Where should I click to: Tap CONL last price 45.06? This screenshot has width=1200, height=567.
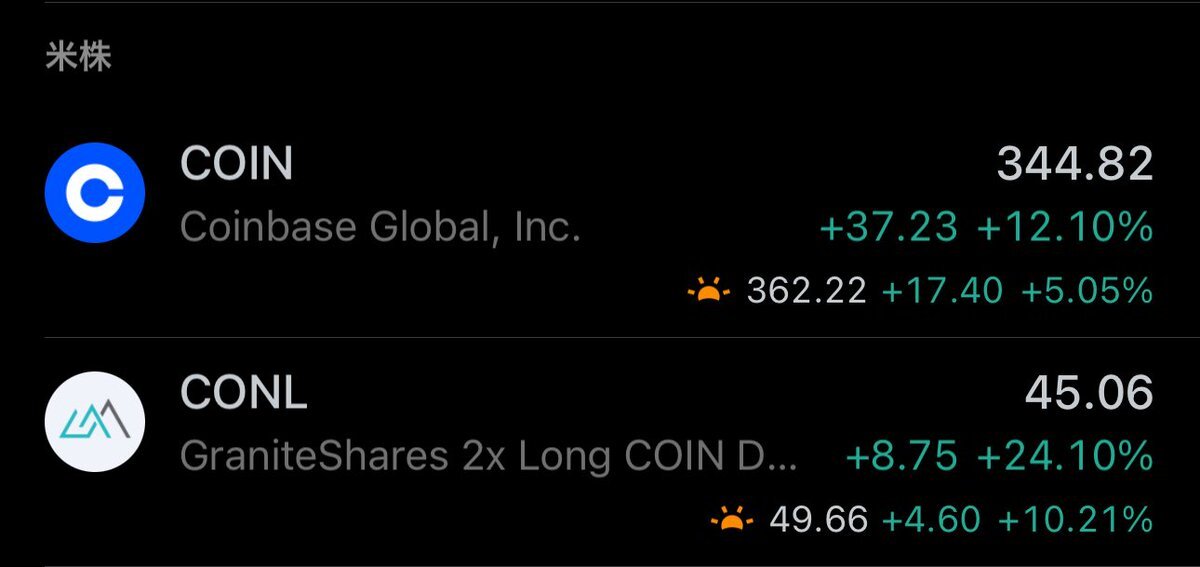point(1089,393)
